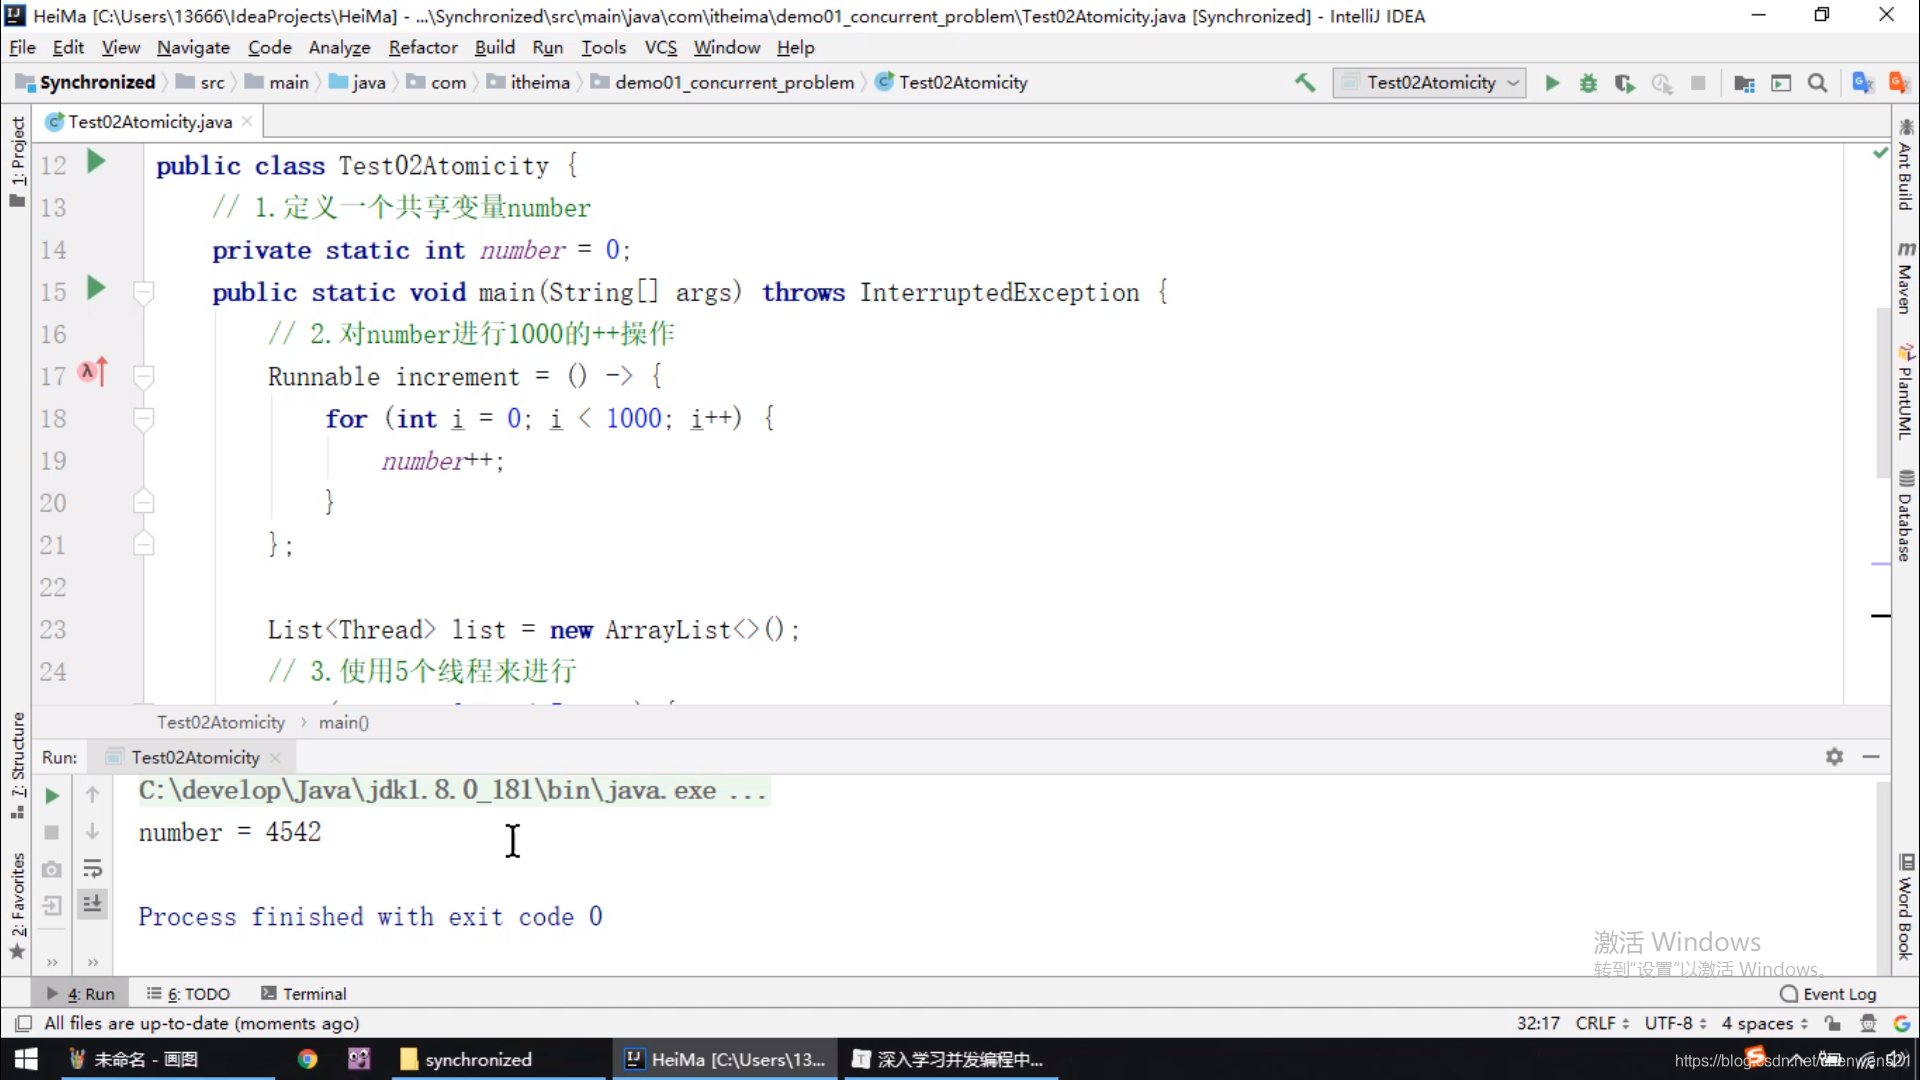Click run gutter icon beside main method line 15
Image resolution: width=1920 pixels, height=1080 pixels.
click(x=96, y=288)
